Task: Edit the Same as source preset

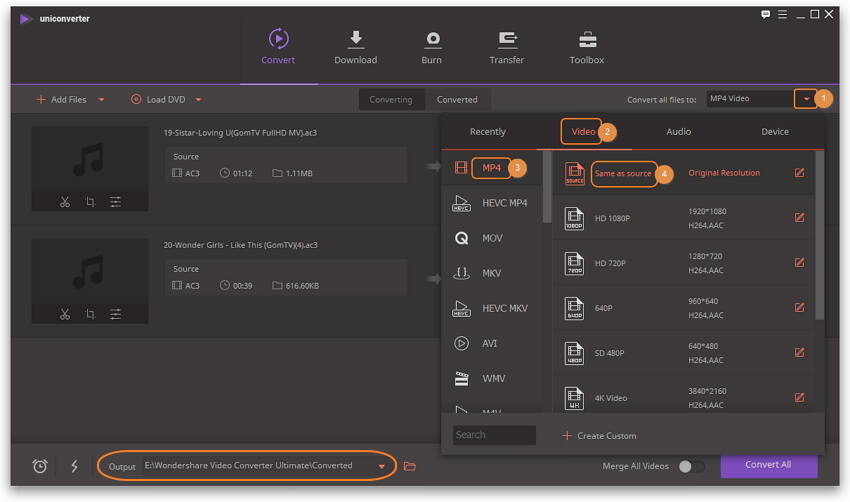Action: click(800, 173)
